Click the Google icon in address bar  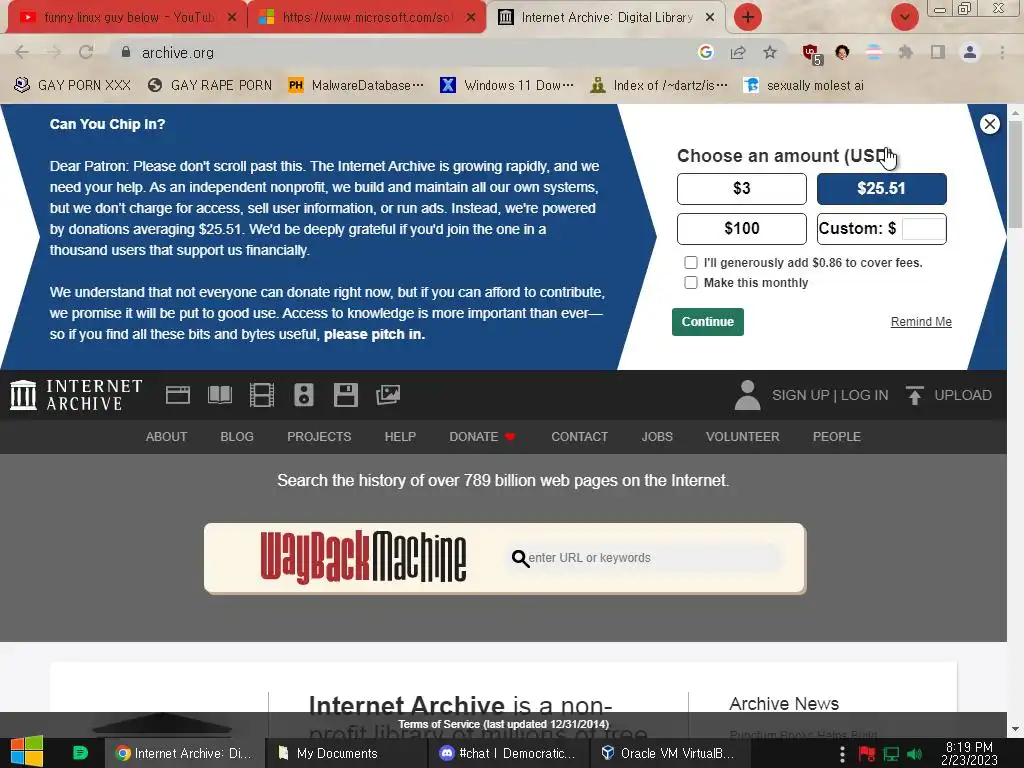(705, 52)
